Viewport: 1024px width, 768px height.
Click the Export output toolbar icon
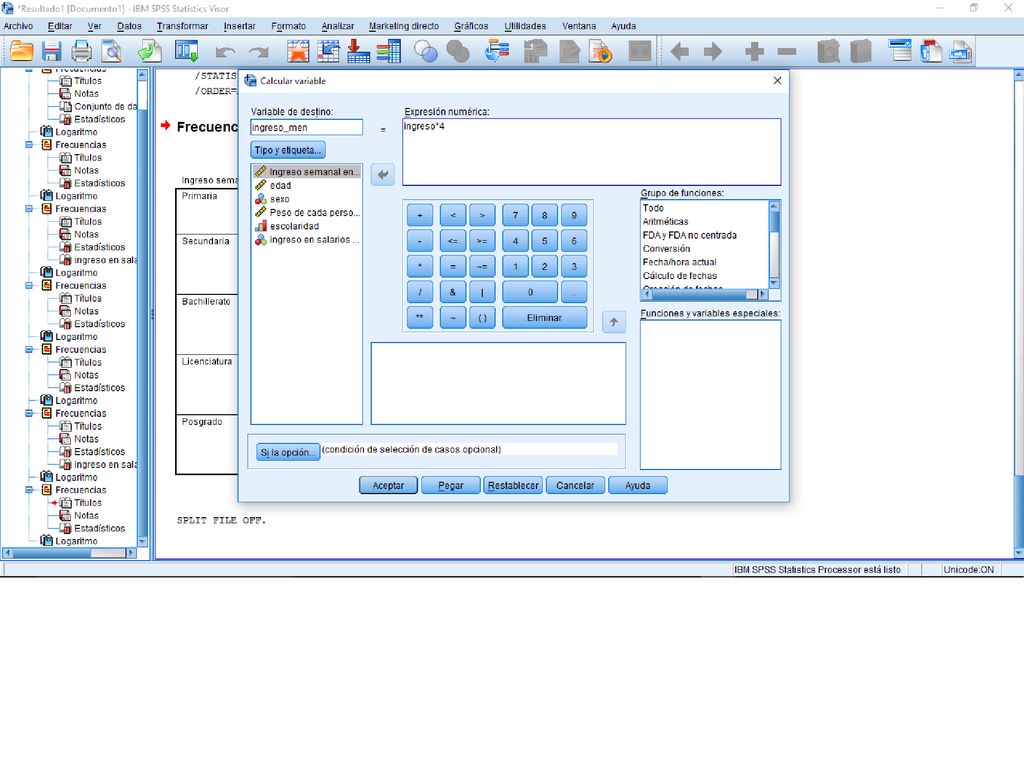point(150,51)
